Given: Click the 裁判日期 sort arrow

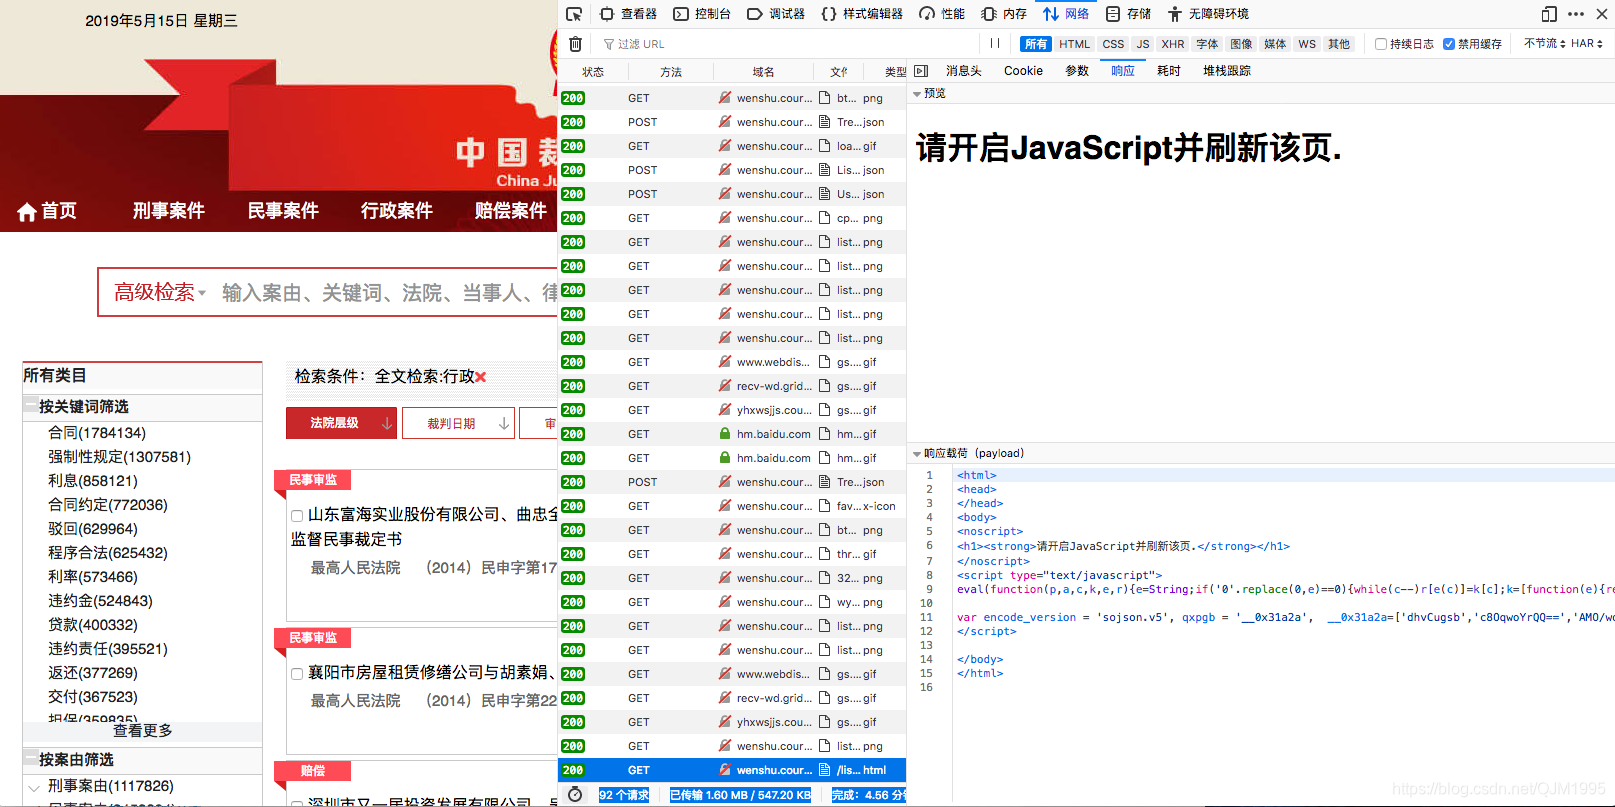Looking at the screenshot, I should (x=503, y=424).
